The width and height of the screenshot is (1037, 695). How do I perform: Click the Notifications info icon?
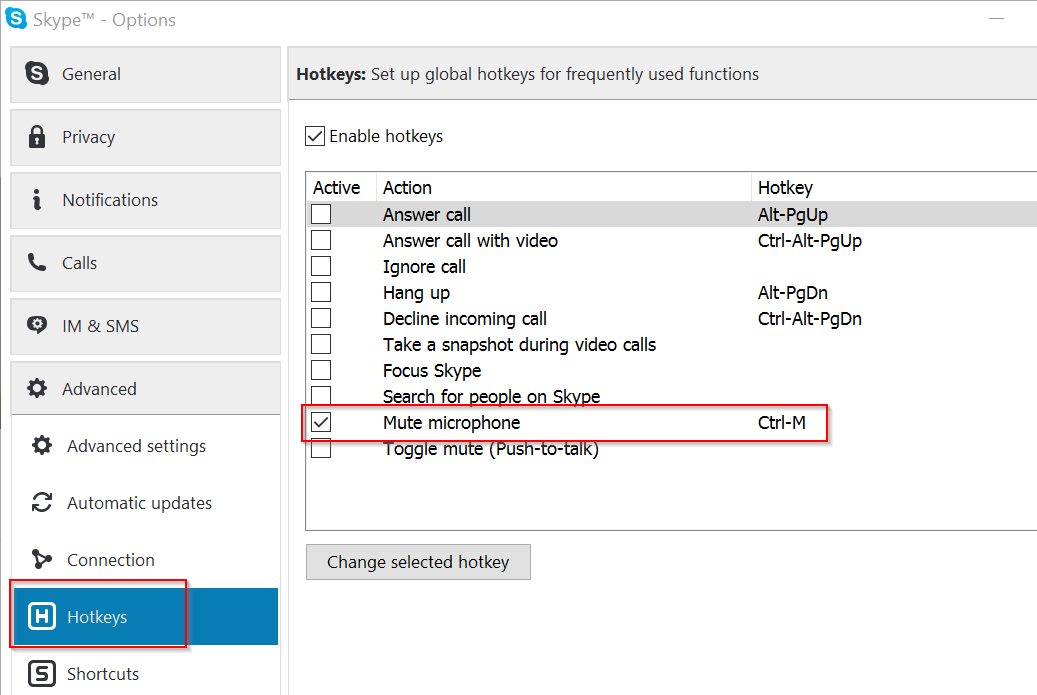[38, 200]
